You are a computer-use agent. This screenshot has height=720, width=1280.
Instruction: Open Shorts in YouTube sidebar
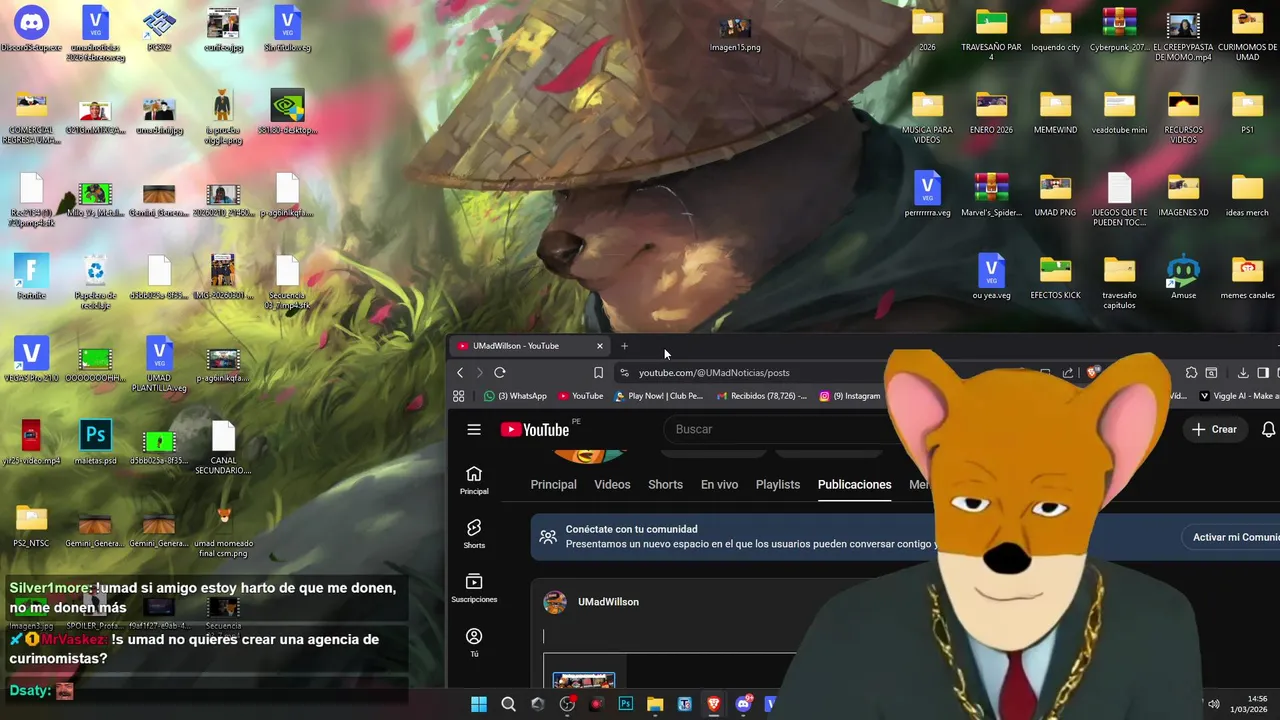(x=474, y=534)
